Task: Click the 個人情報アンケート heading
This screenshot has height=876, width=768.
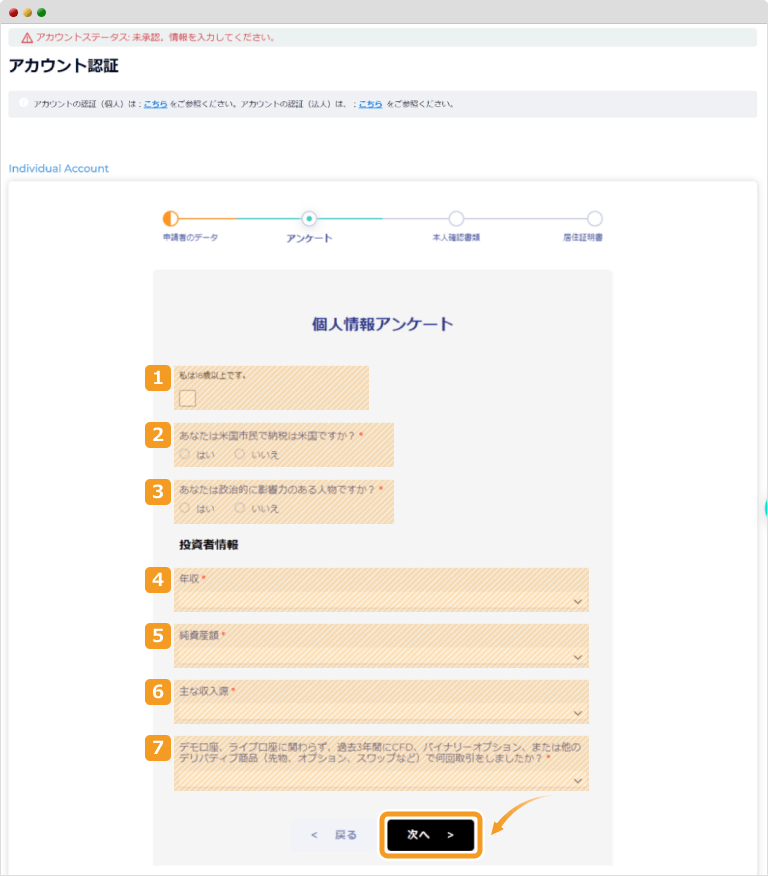Action: tap(383, 324)
